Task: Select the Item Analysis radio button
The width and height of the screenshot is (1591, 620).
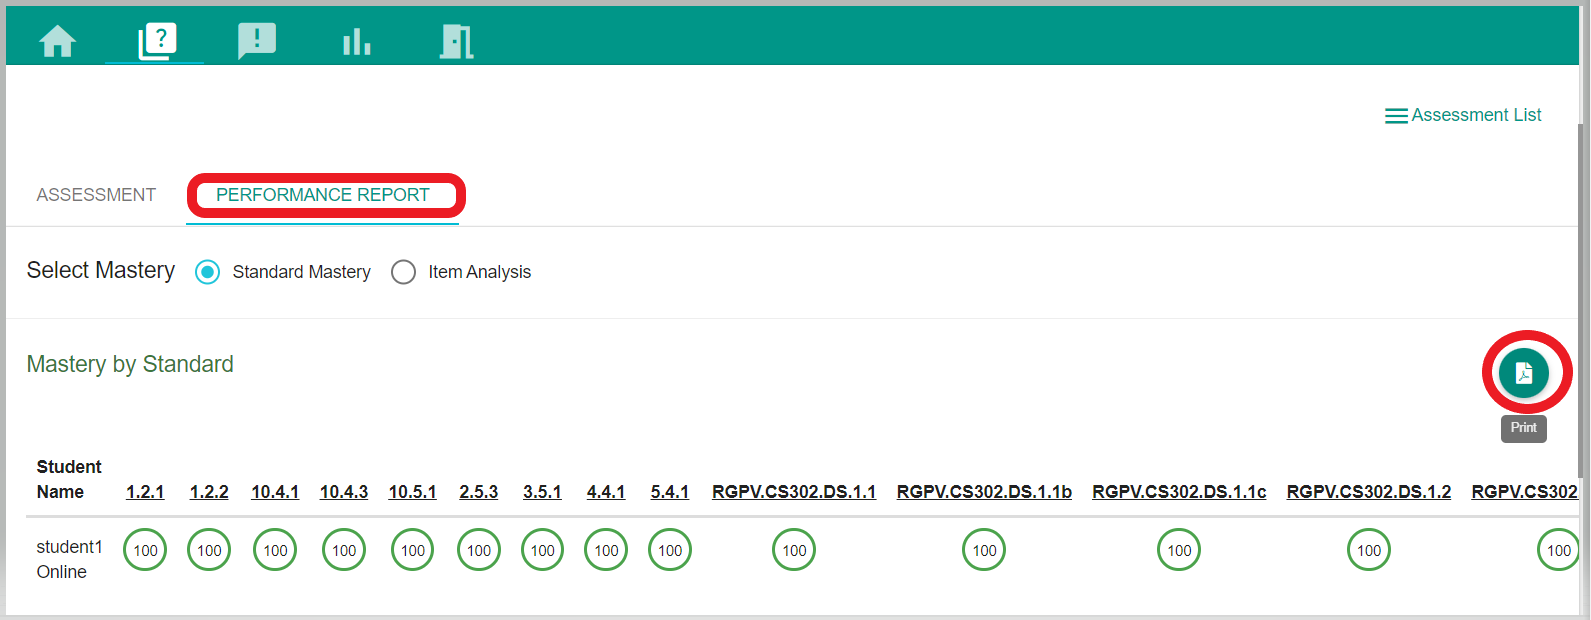Action: [x=404, y=272]
